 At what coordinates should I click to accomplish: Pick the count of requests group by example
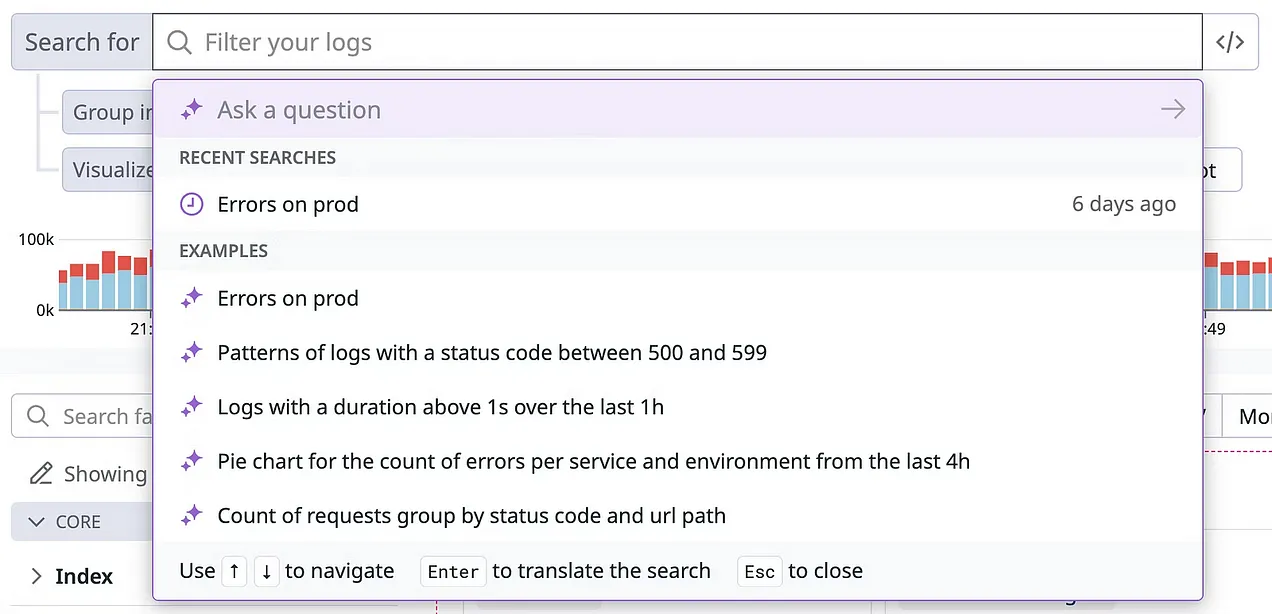tap(471, 515)
